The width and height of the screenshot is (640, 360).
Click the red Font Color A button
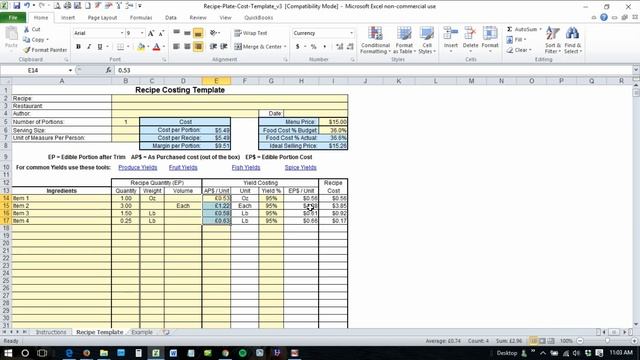(157, 47)
